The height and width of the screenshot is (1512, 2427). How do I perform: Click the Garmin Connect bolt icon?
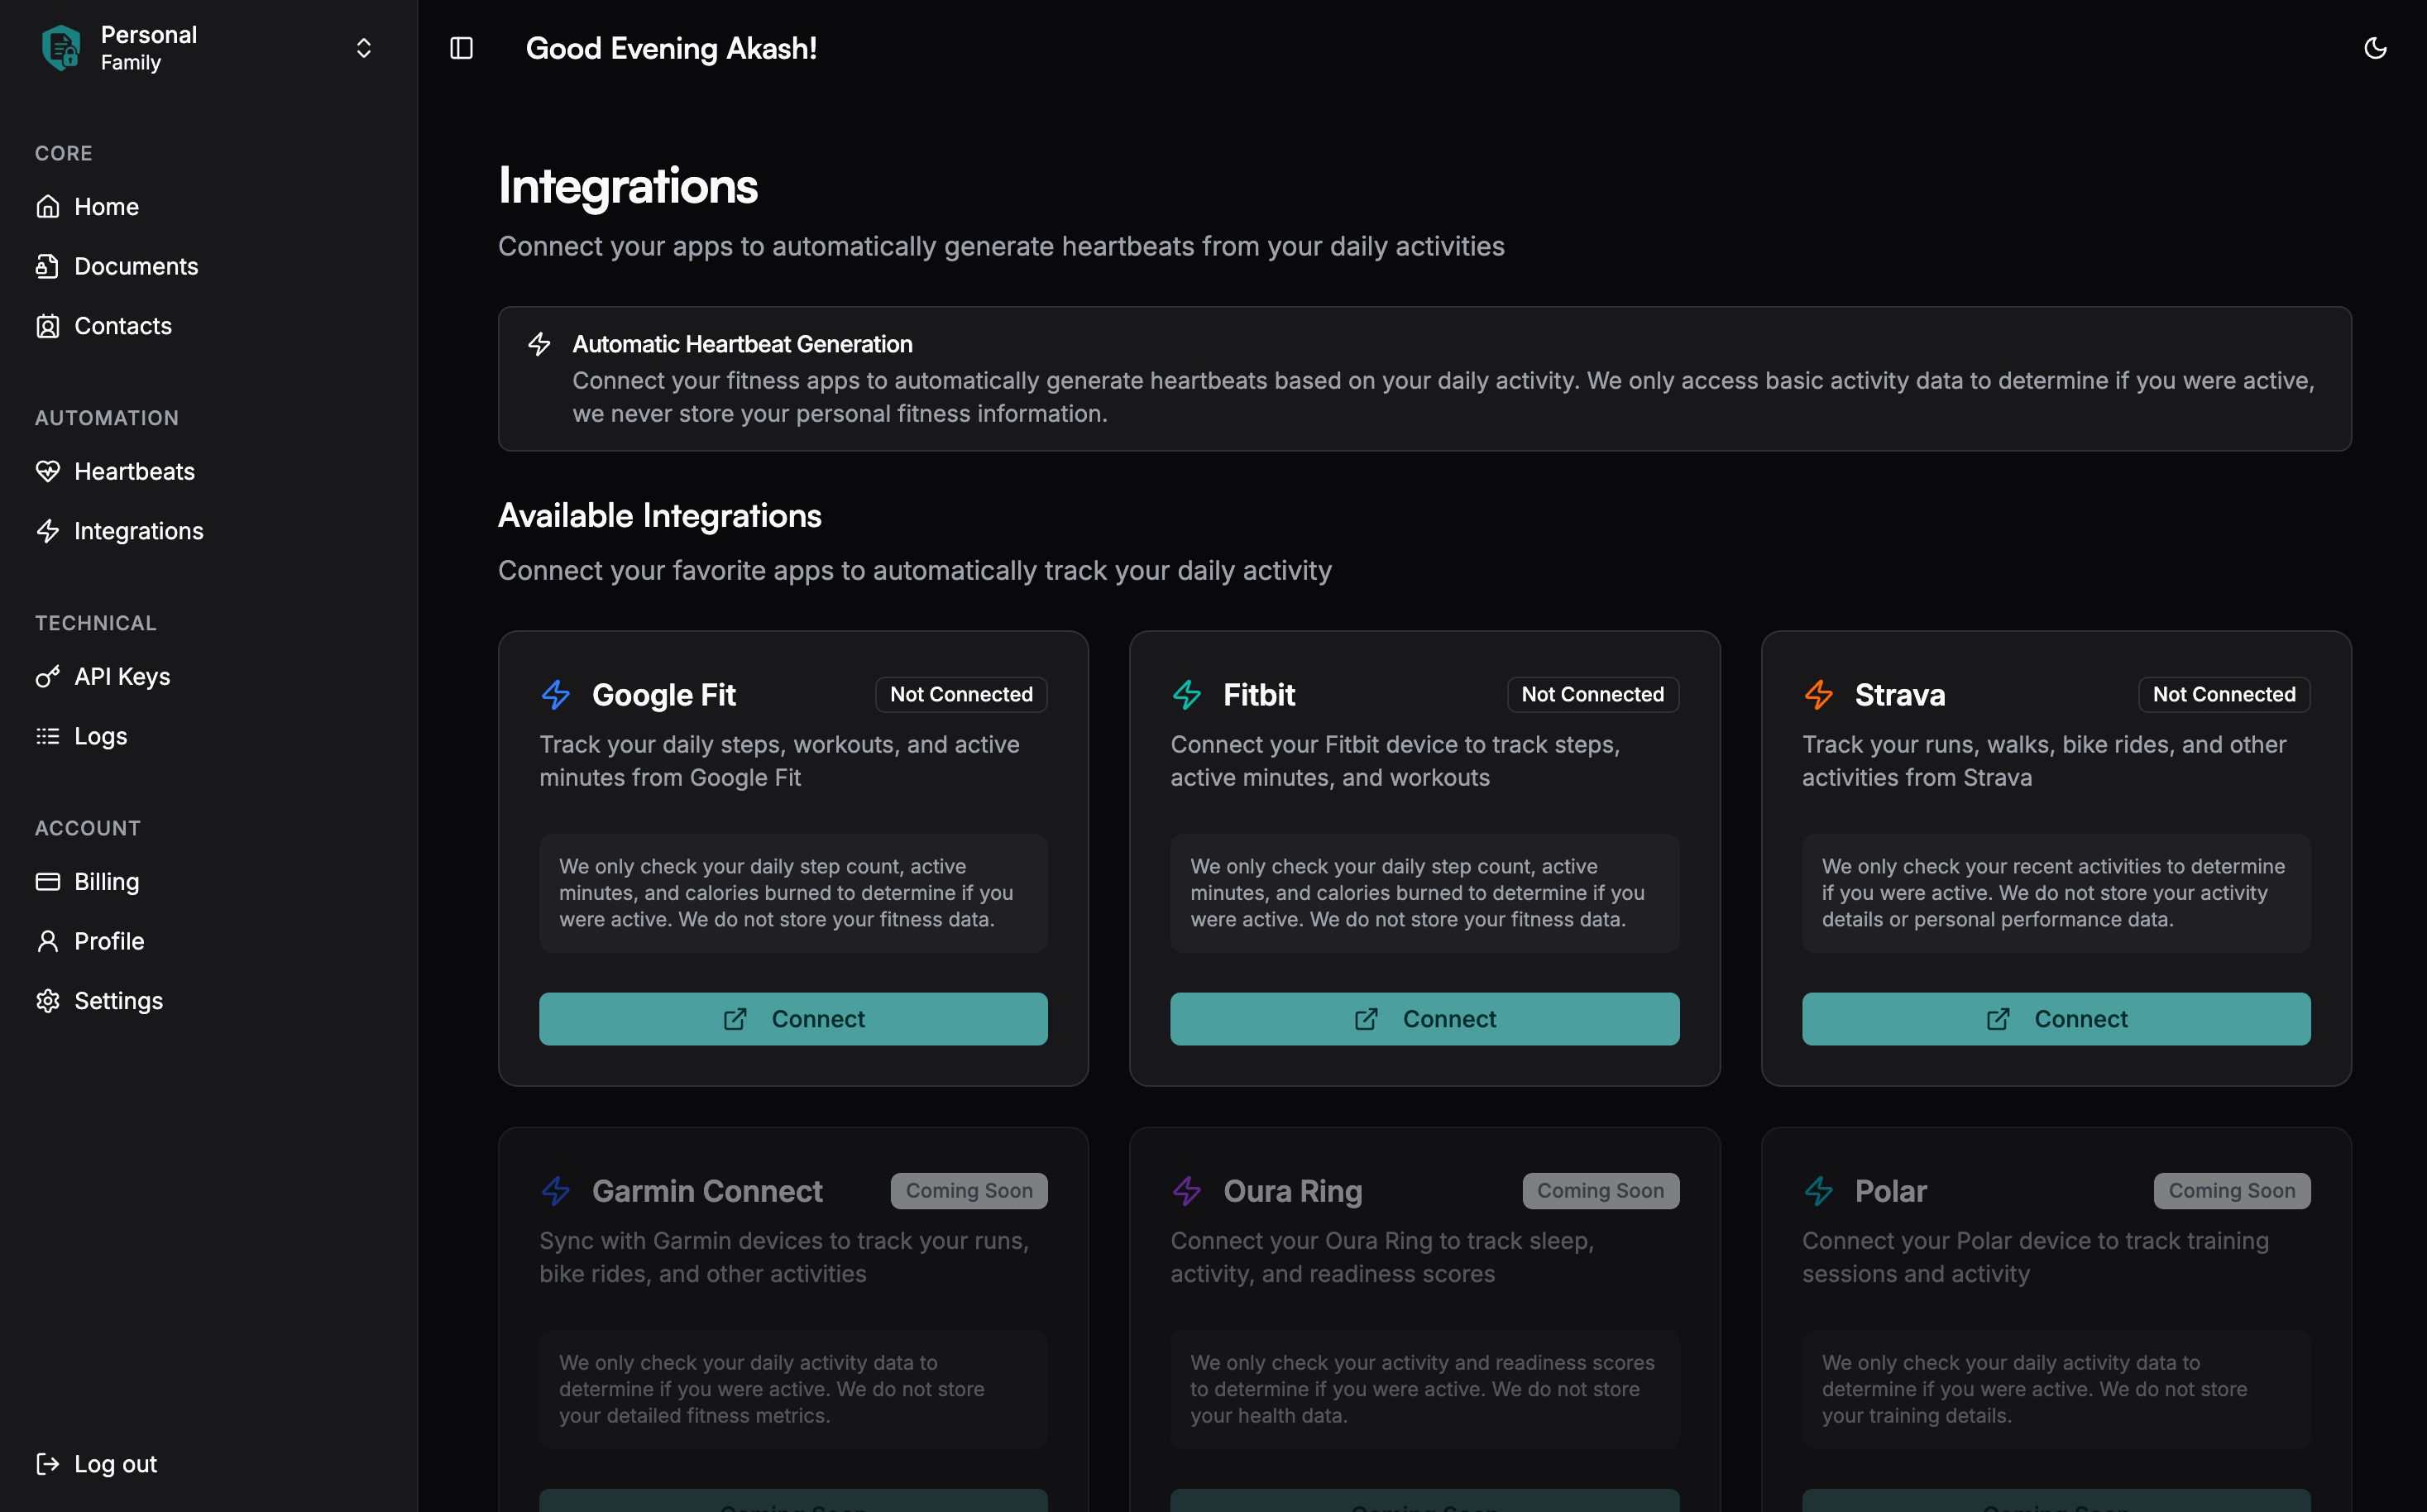(x=556, y=1191)
